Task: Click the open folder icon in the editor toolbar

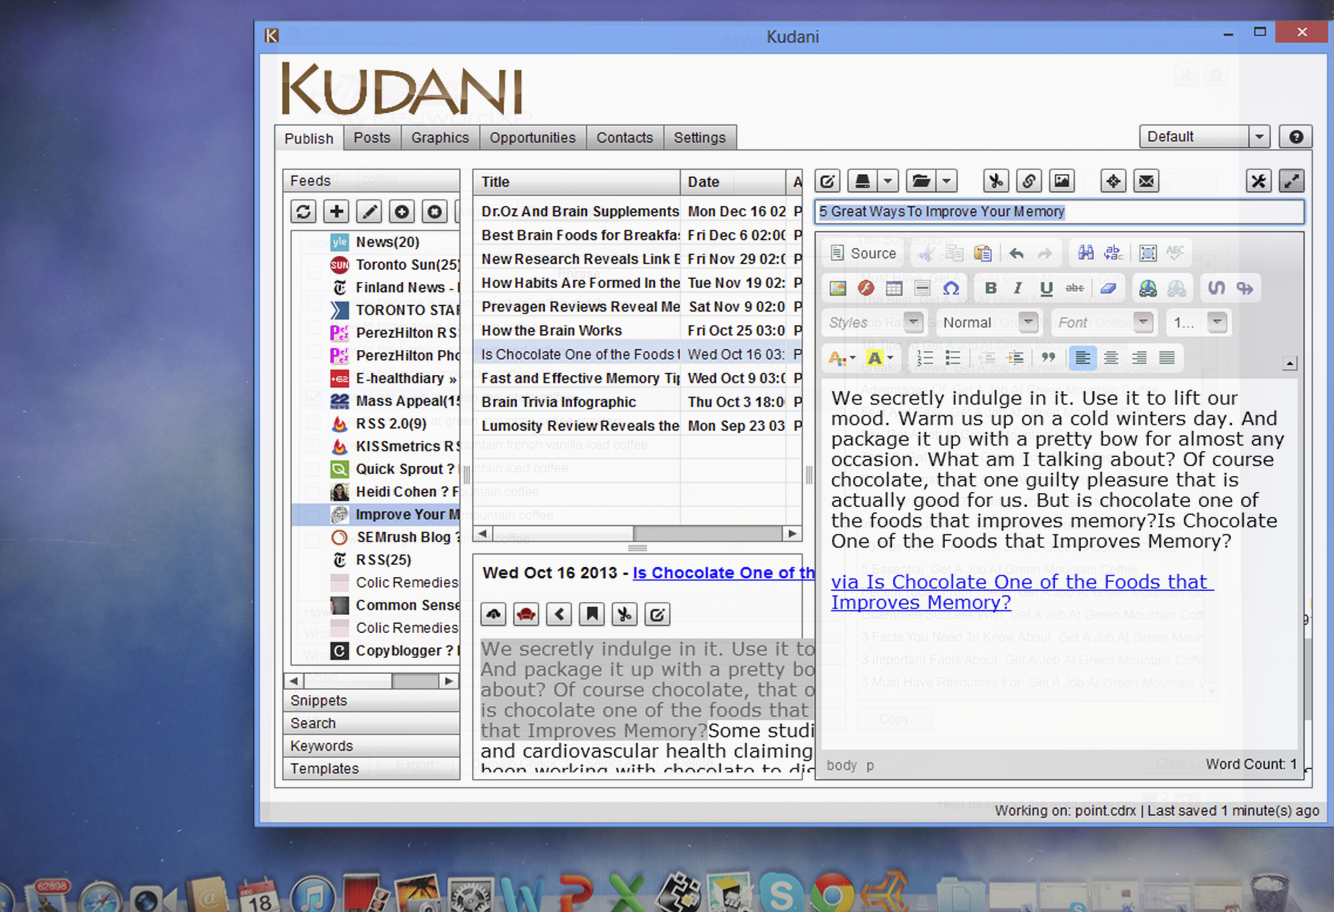Action: point(921,181)
